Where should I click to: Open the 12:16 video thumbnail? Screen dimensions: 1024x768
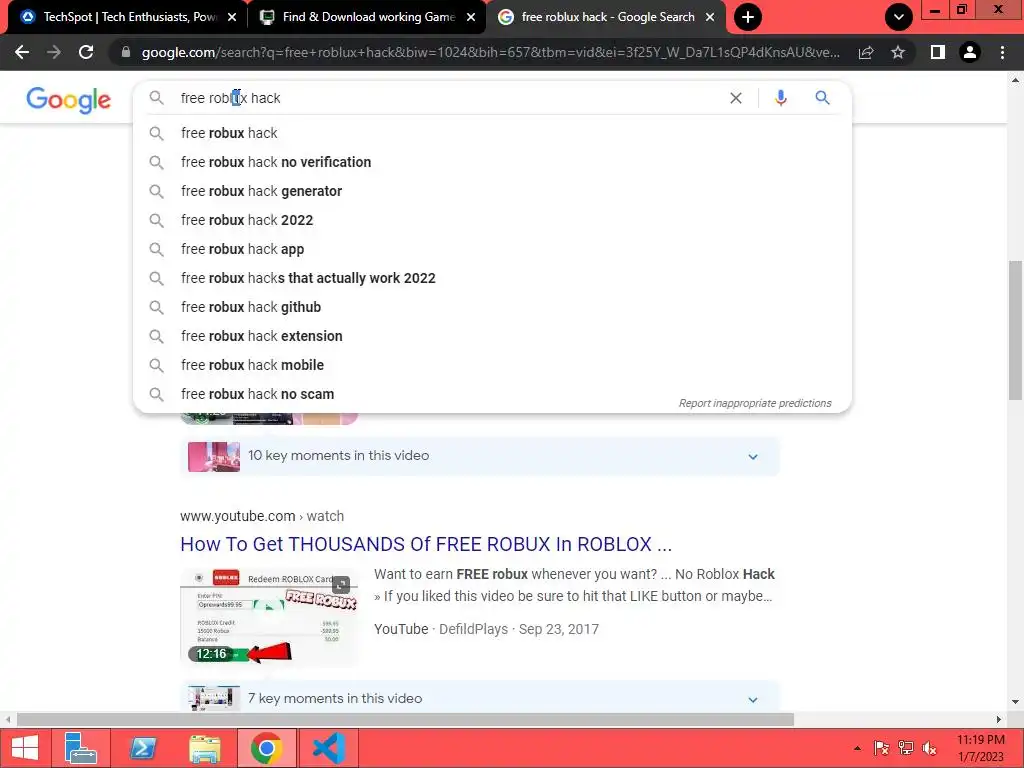[x=269, y=616]
